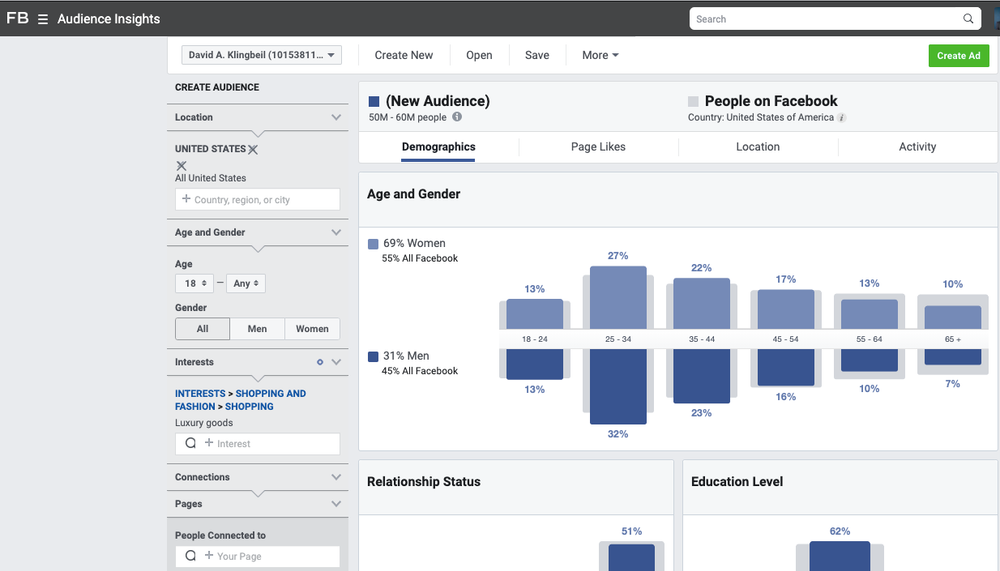The height and width of the screenshot is (571, 1000).
Task: Click women 18 - 24 bar showing 13%
Action: pyautogui.click(x=534, y=314)
